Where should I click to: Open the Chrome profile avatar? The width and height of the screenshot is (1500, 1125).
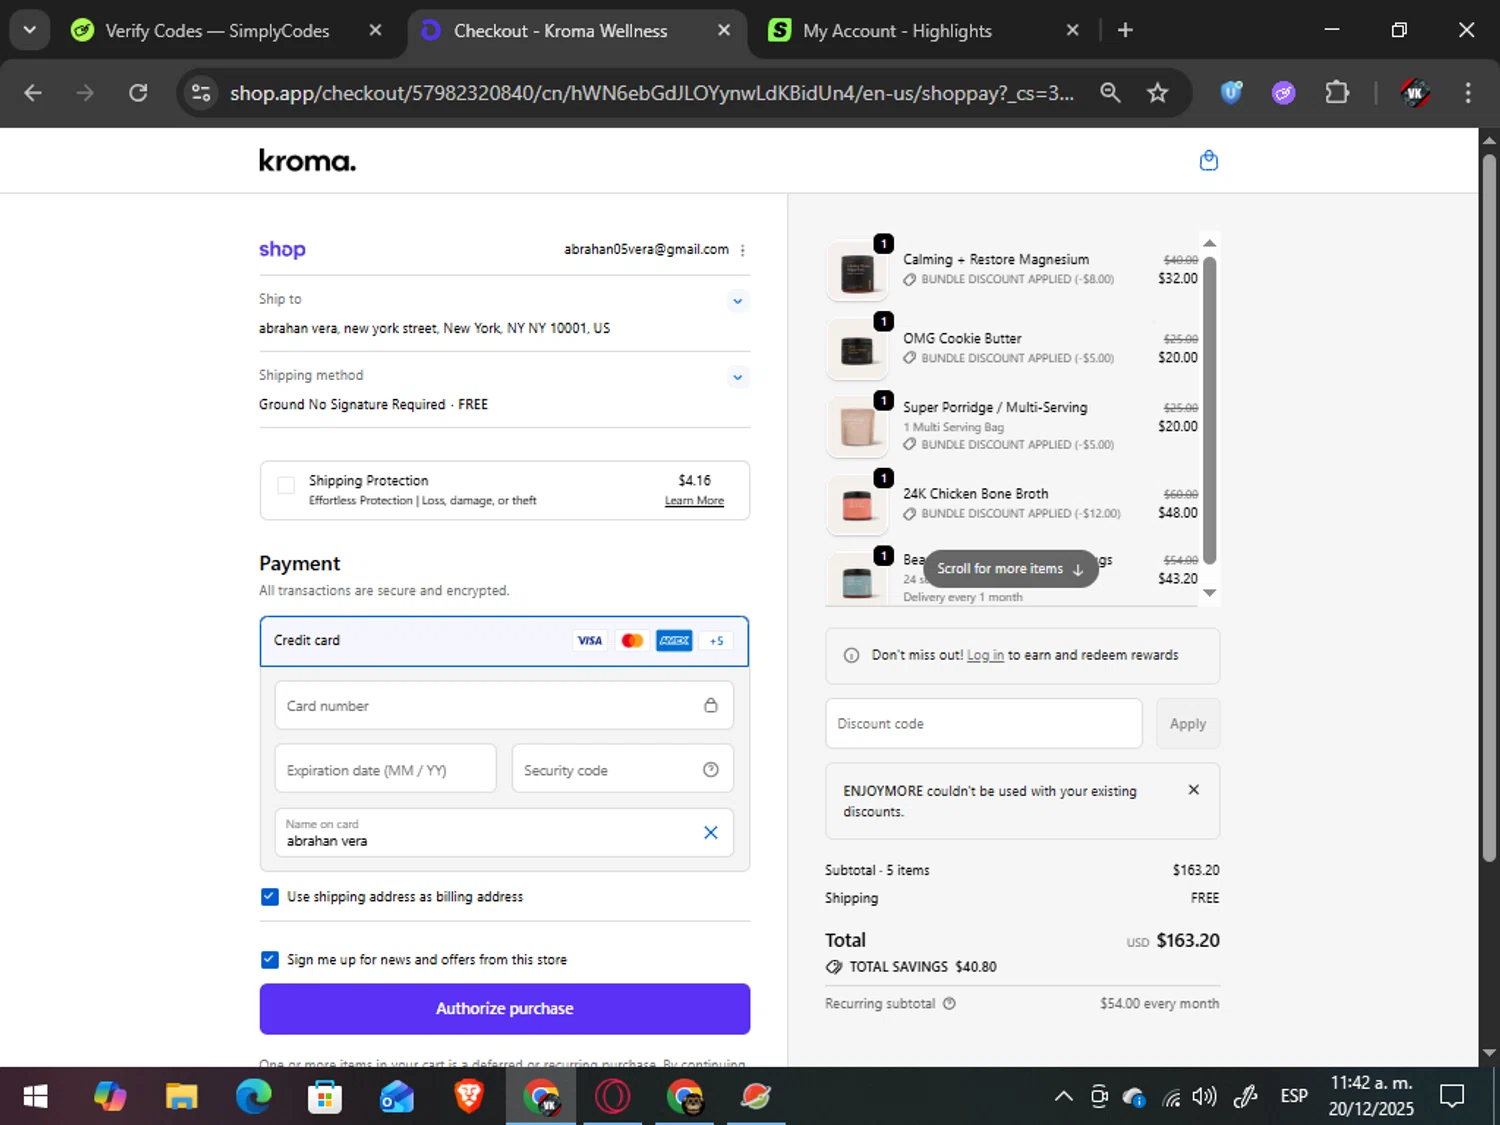[1414, 93]
